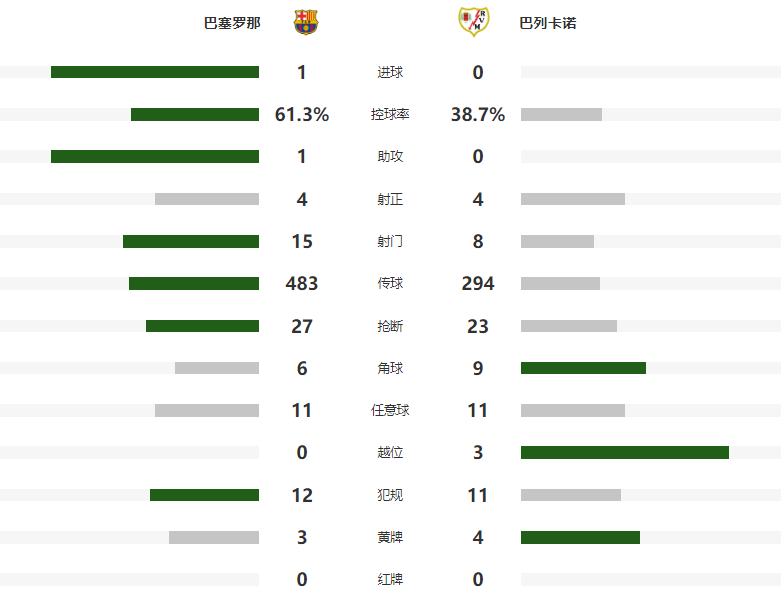Open the 巴塞罗那 team name link
The height and width of the screenshot is (616, 782).
pos(232,22)
